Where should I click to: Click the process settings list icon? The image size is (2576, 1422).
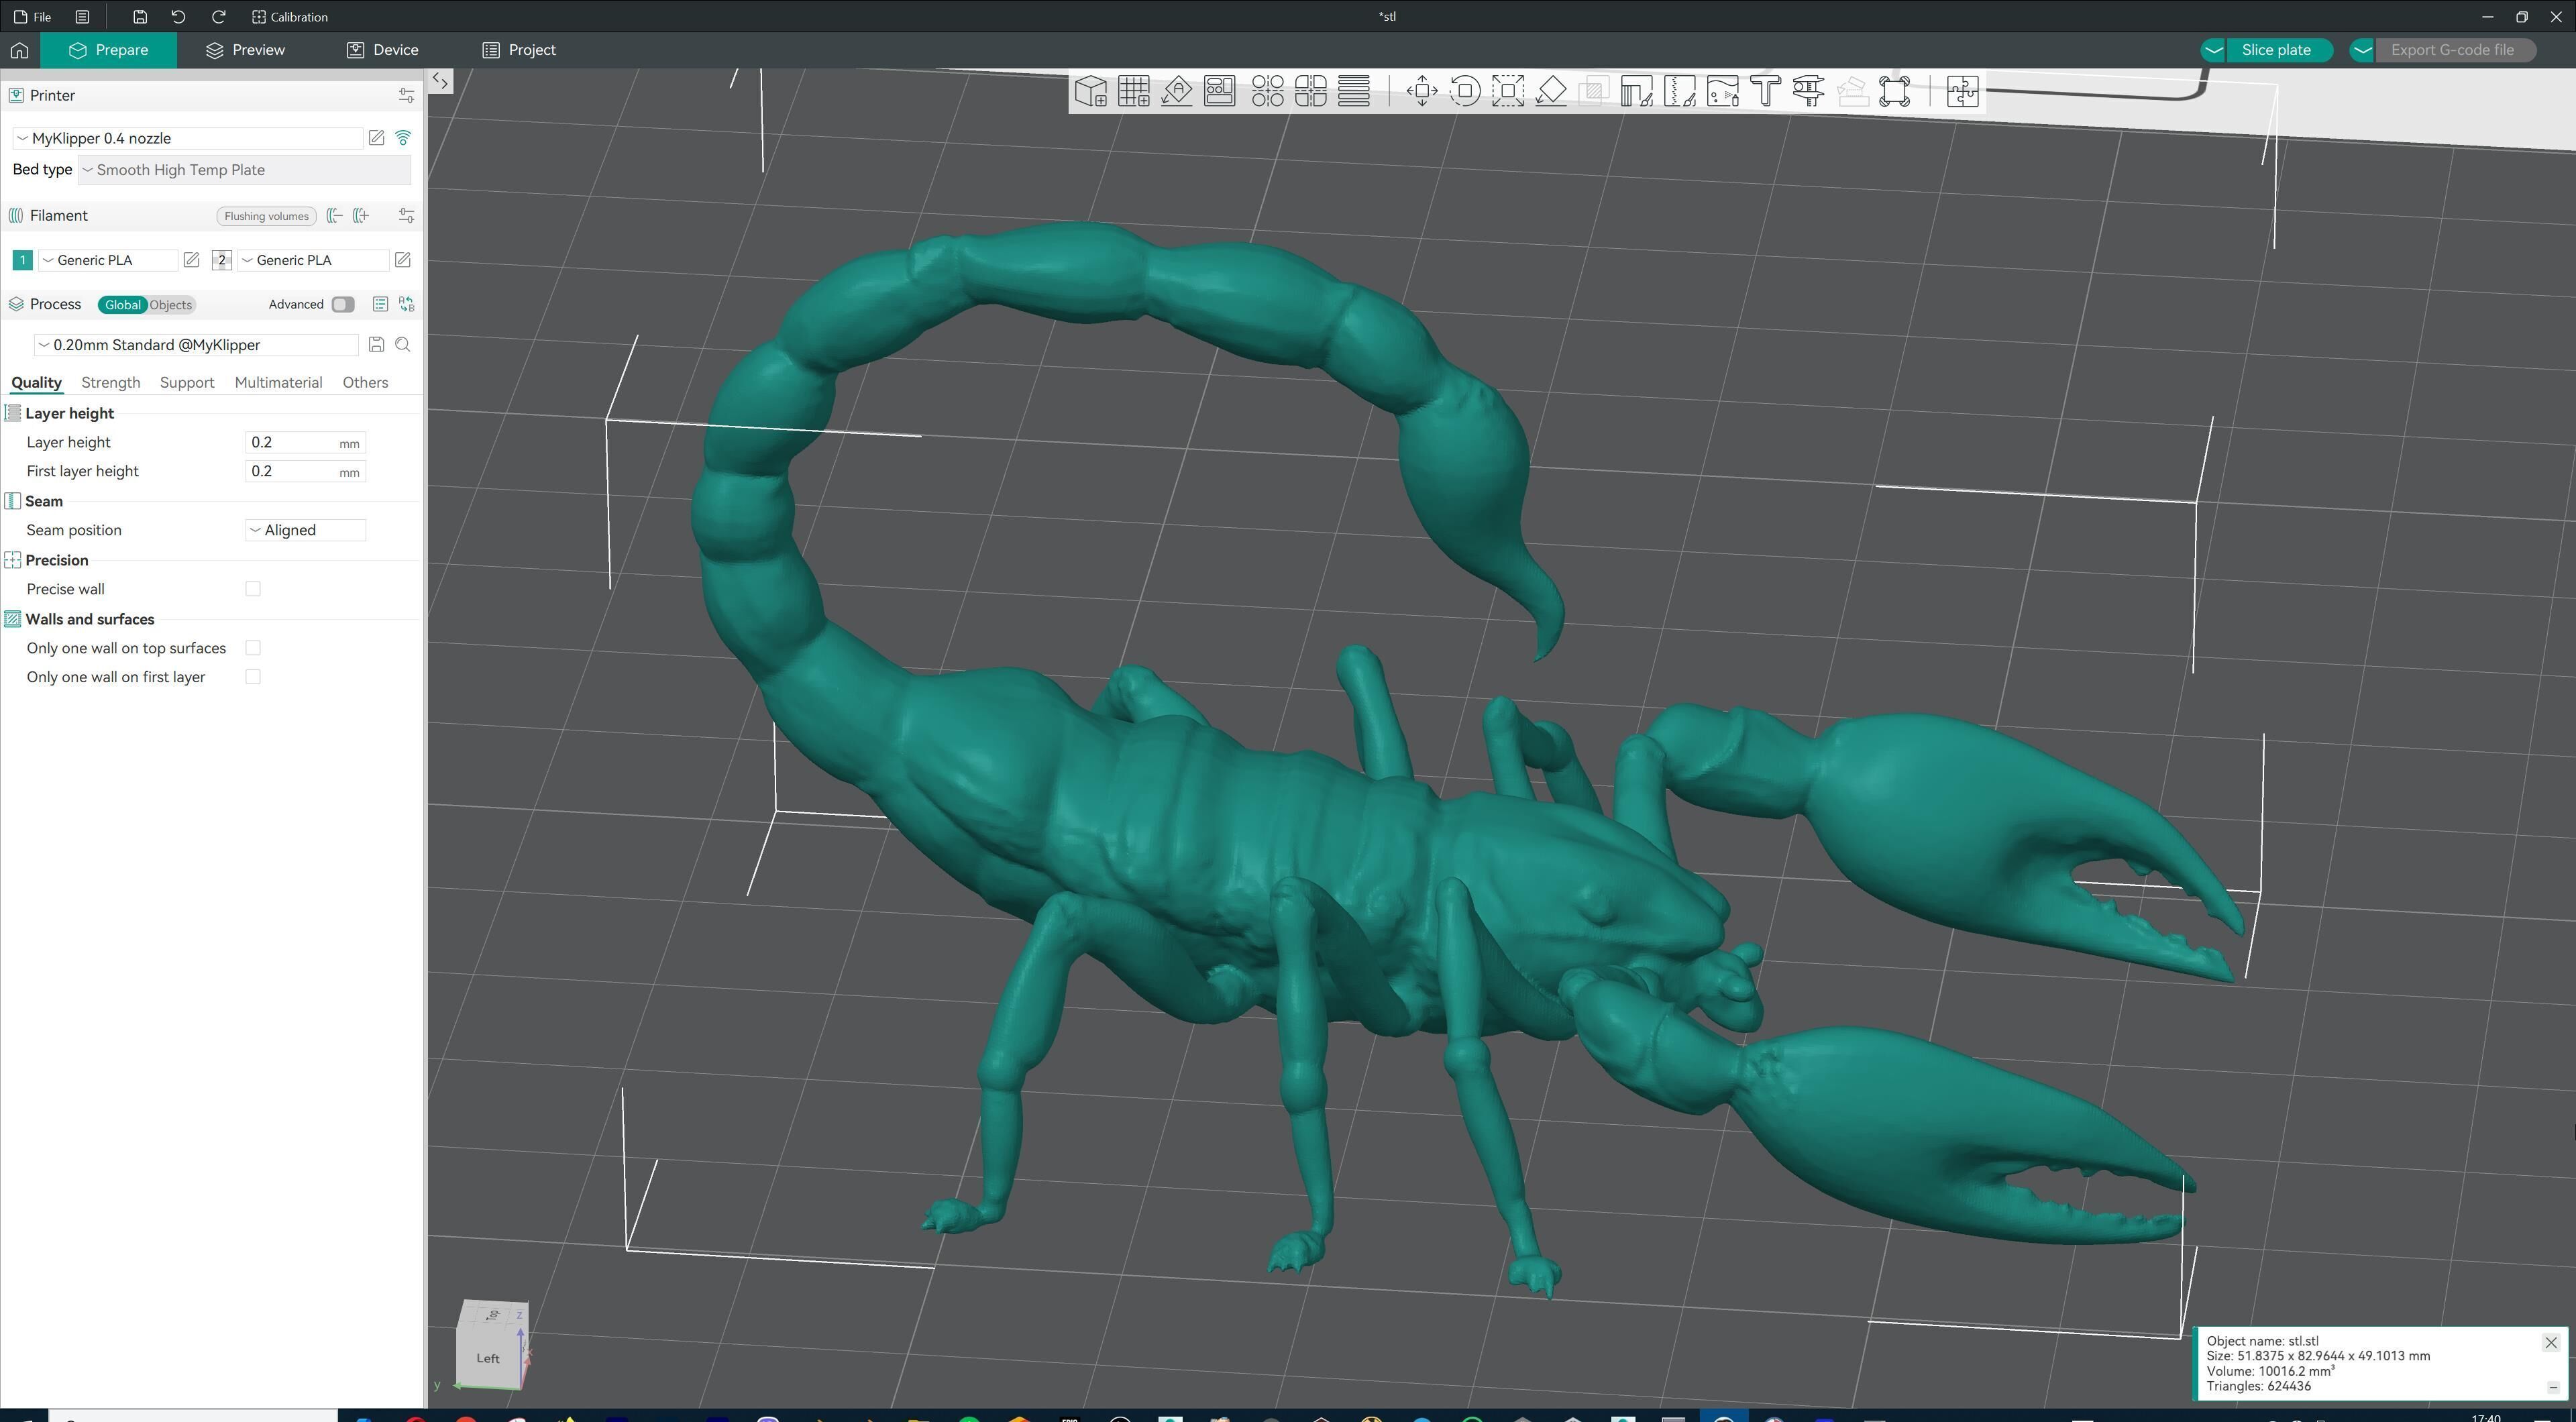pyautogui.click(x=380, y=305)
